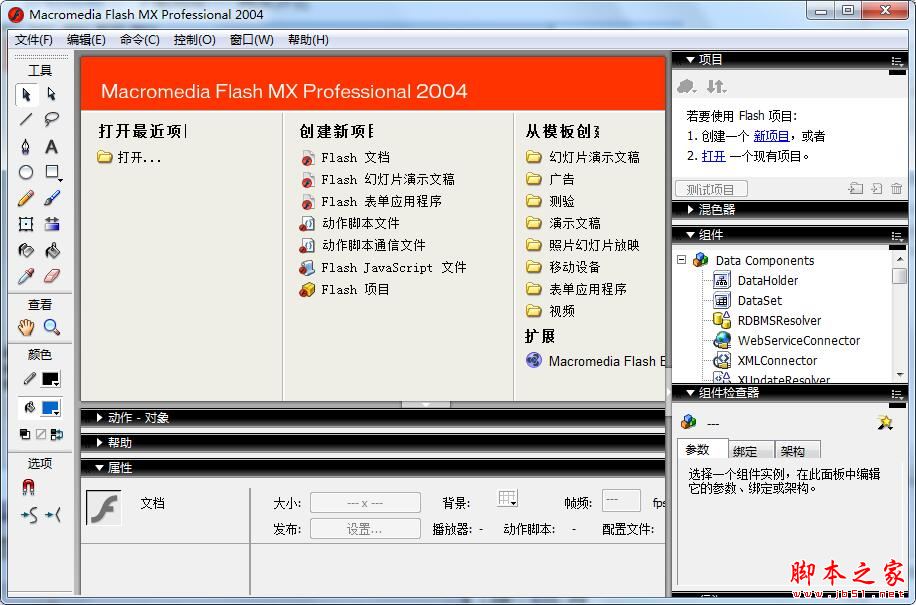Screen dimensions: 916x605
Task: Select the Eraser tool
Action: pos(51,276)
